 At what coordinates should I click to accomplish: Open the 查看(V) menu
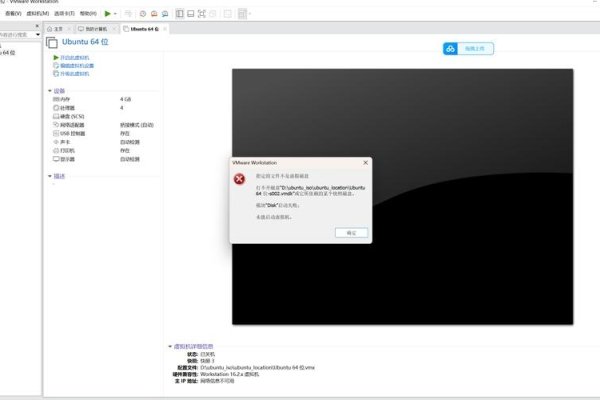[x=13, y=13]
